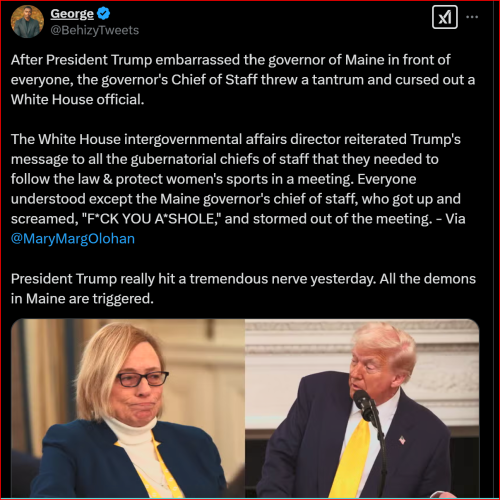Image resolution: width=500 pixels, height=500 pixels.
Task: Click the line "President Trump really hit"
Action: pyautogui.click(x=243, y=279)
